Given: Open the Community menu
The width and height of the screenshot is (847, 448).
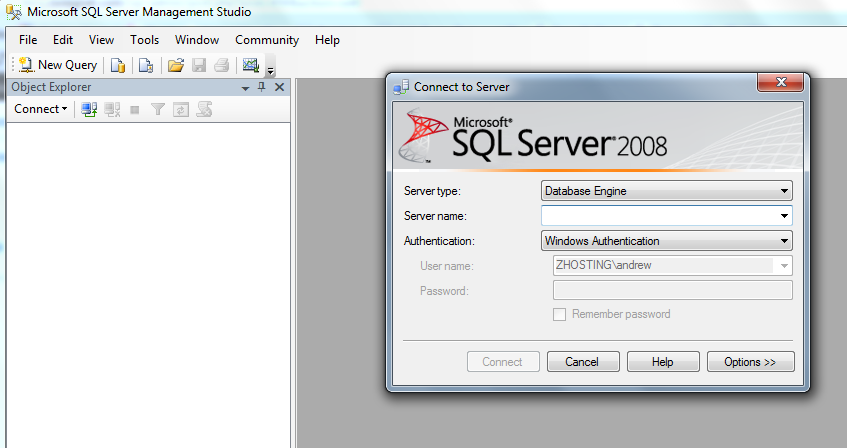Looking at the screenshot, I should [x=267, y=40].
